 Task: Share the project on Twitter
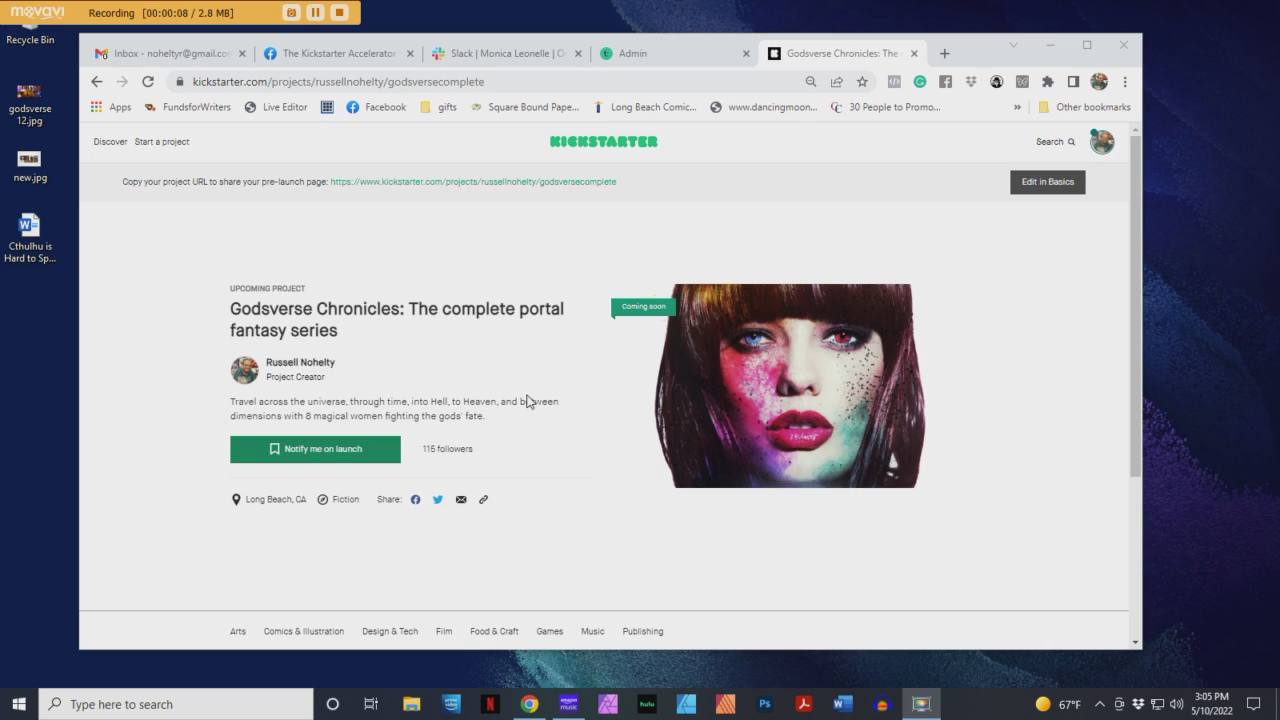click(438, 499)
